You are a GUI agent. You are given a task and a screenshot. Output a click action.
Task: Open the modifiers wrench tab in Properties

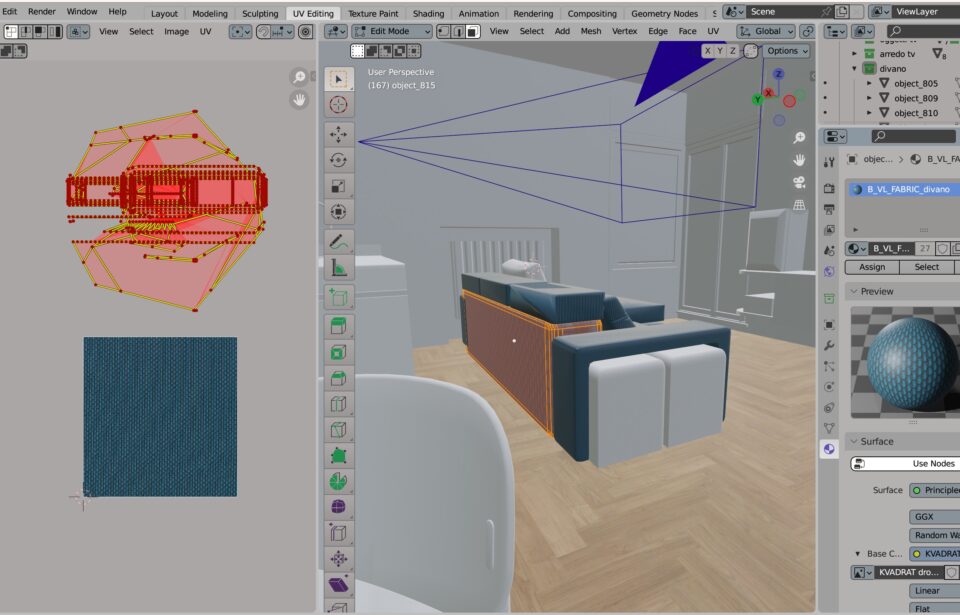tap(829, 345)
